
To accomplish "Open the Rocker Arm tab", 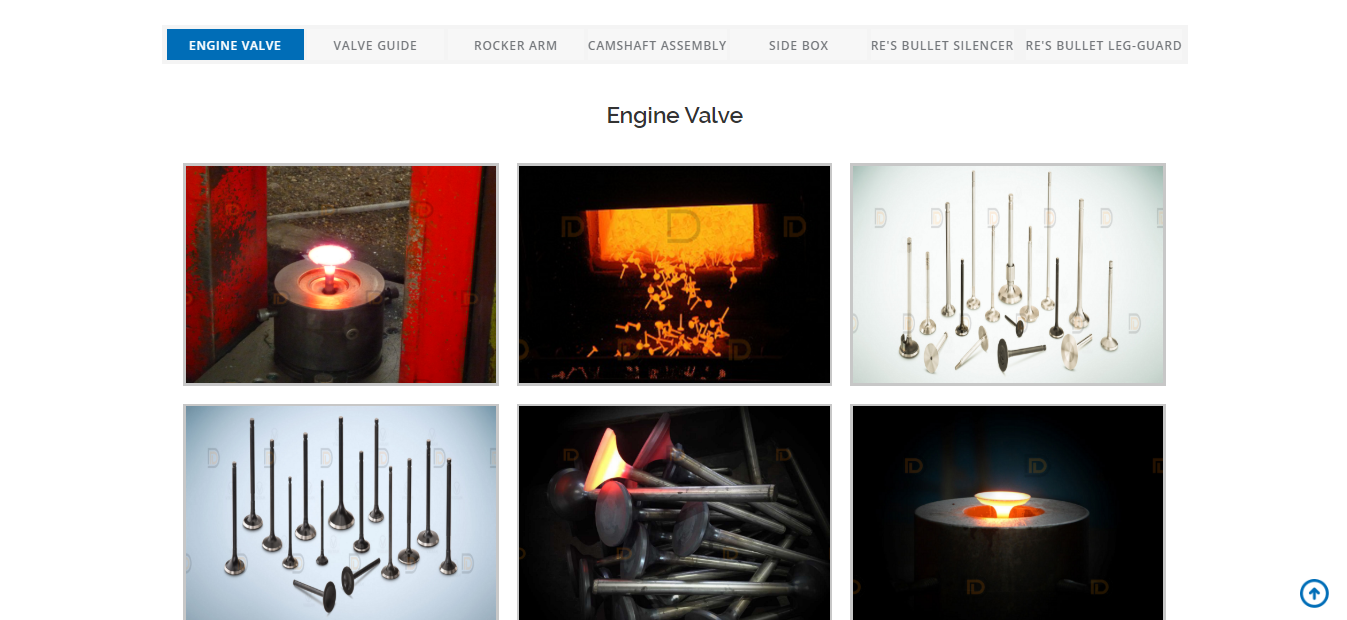I will click(515, 45).
